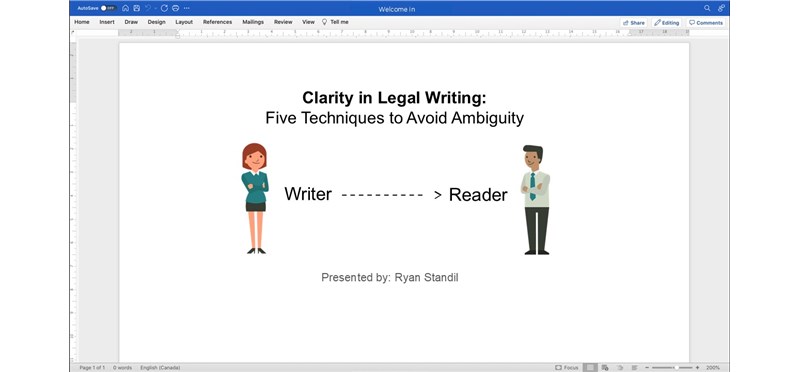
Task: Click the Home icon in title bar
Action: pyautogui.click(x=126, y=8)
